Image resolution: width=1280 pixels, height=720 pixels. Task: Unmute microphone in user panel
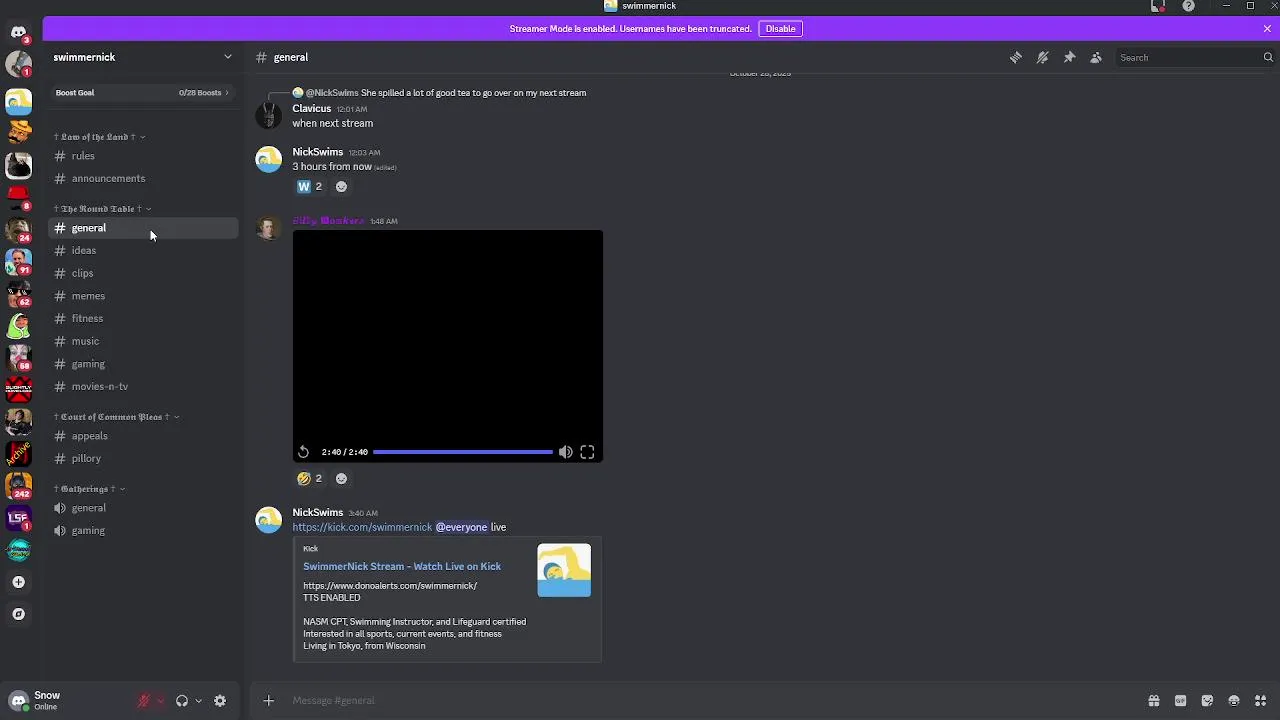click(144, 701)
